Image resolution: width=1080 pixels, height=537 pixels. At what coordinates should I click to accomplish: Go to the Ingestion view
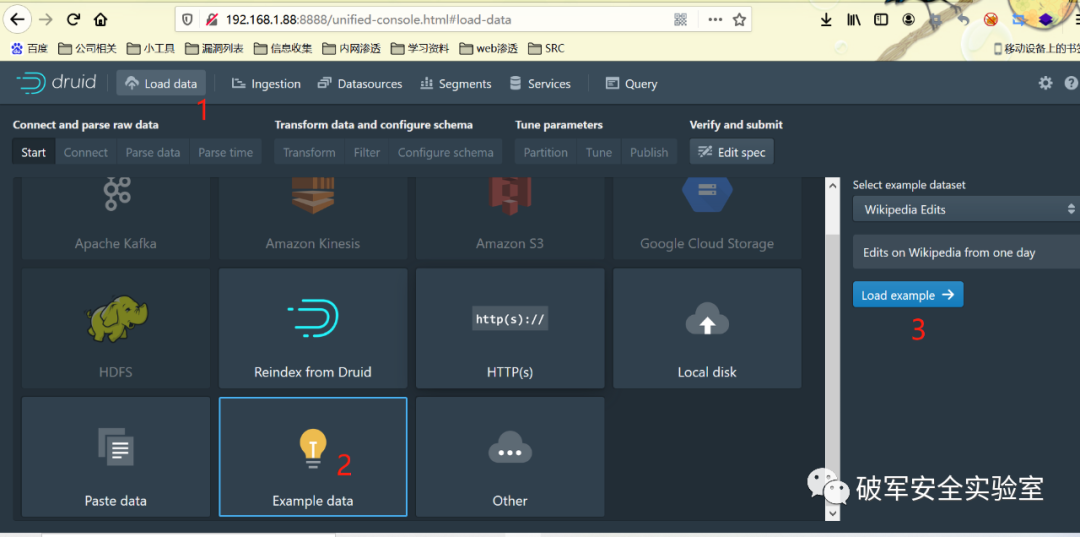click(x=266, y=83)
